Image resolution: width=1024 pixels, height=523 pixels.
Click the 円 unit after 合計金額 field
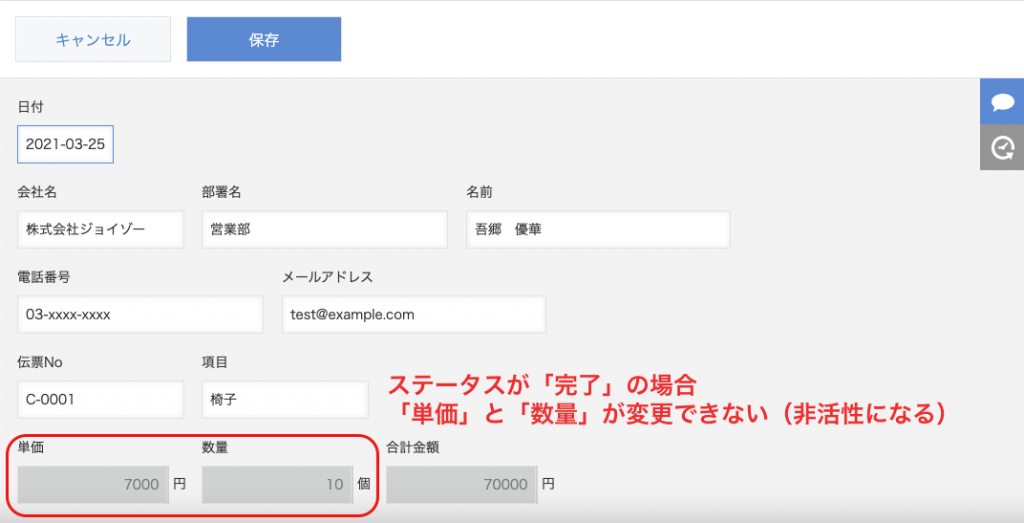549,484
